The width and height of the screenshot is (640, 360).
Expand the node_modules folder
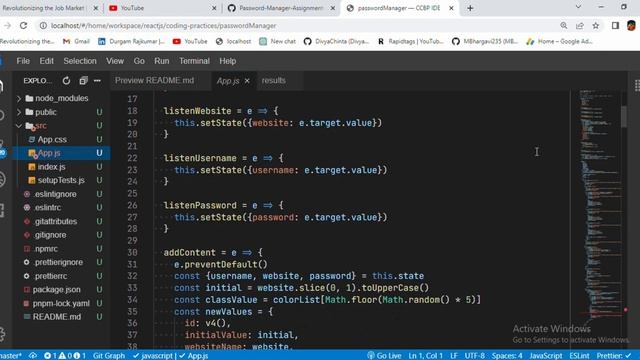57,98
